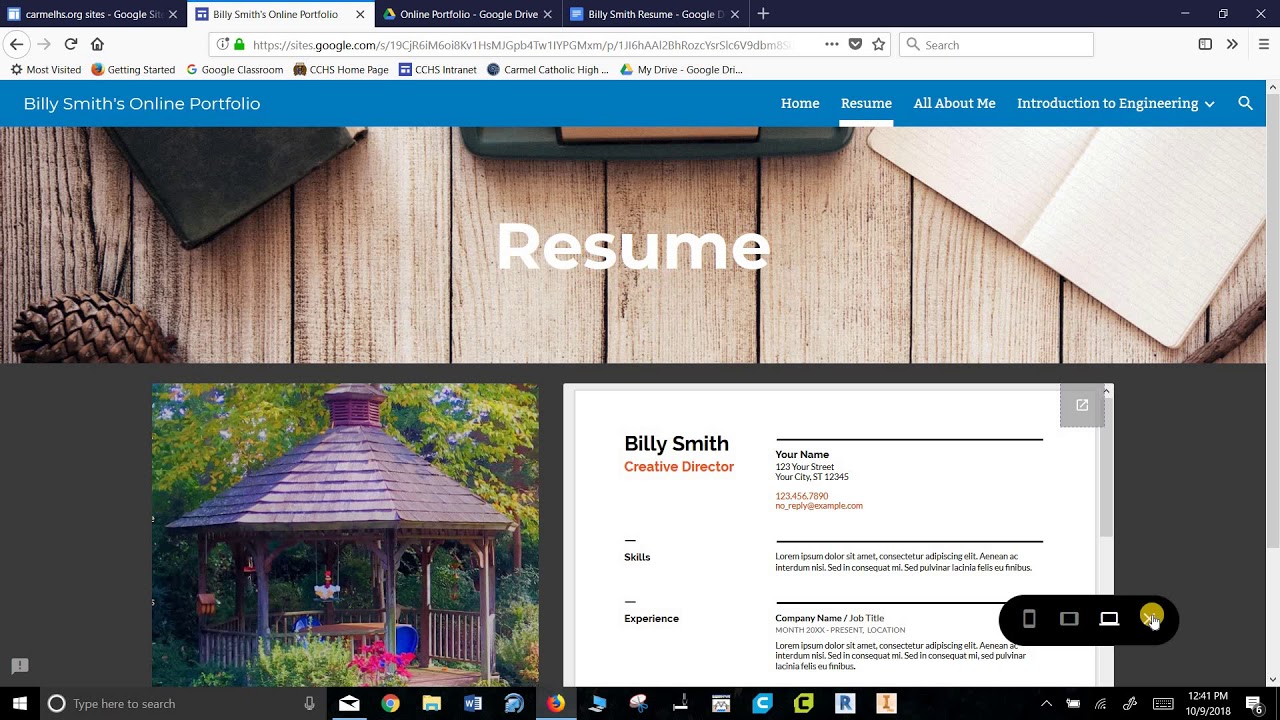Expand Introduction to Engineering submenu
The width and height of the screenshot is (1280, 720).
point(1209,104)
